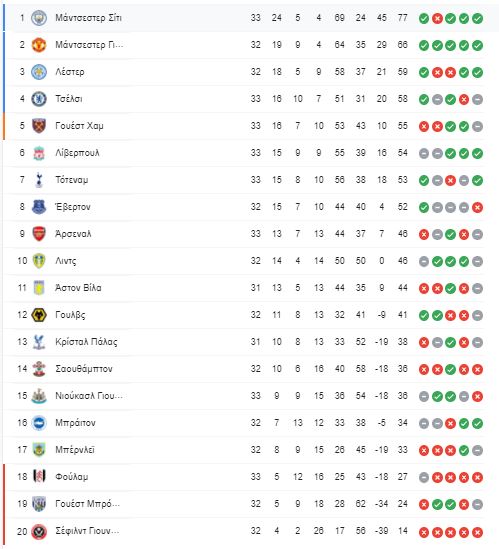Click the Μπράιτον team name

pos(75,423)
